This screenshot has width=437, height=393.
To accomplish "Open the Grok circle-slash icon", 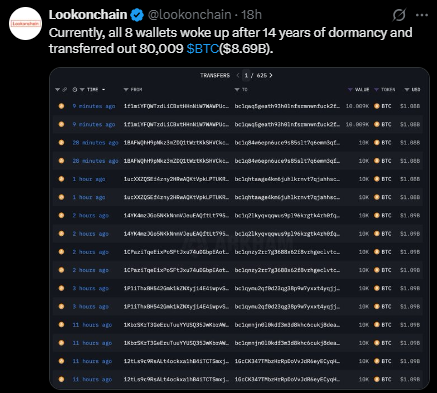I will pos(399,15).
